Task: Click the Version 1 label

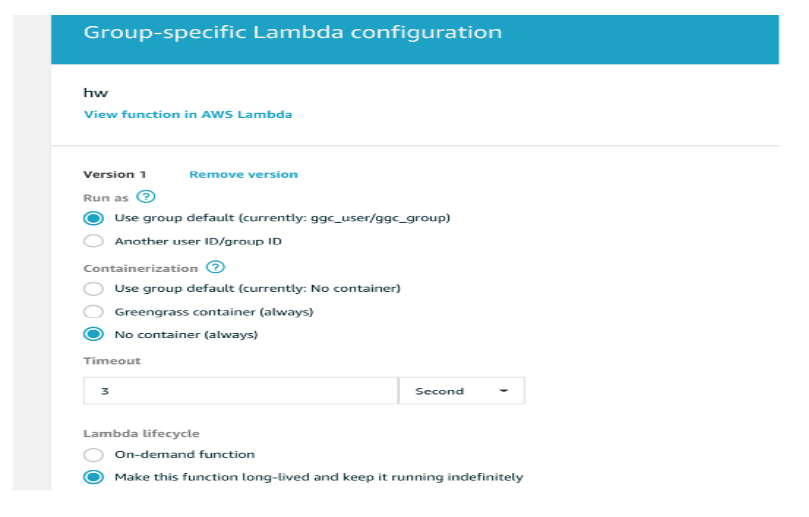Action: (x=115, y=174)
